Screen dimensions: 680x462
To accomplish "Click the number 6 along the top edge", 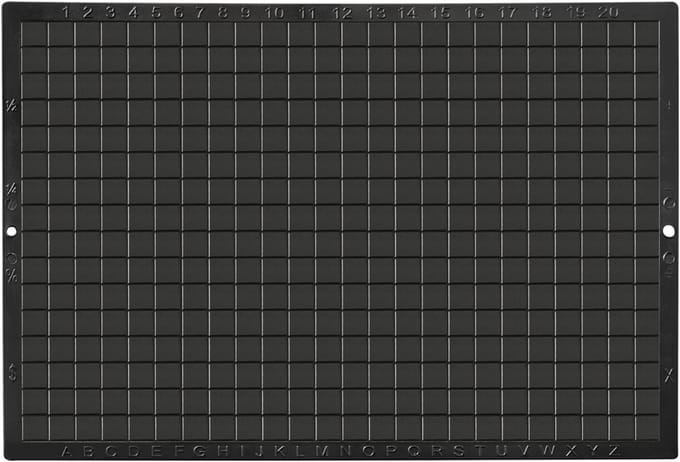I will [178, 12].
